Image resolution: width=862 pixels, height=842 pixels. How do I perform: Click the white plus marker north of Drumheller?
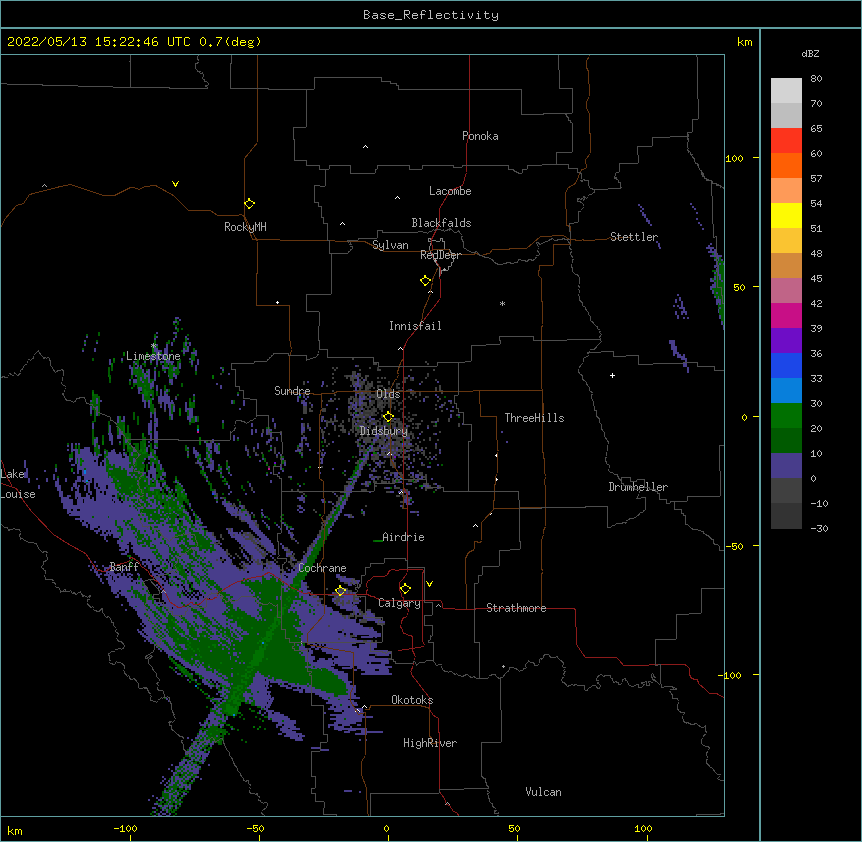coord(612,375)
